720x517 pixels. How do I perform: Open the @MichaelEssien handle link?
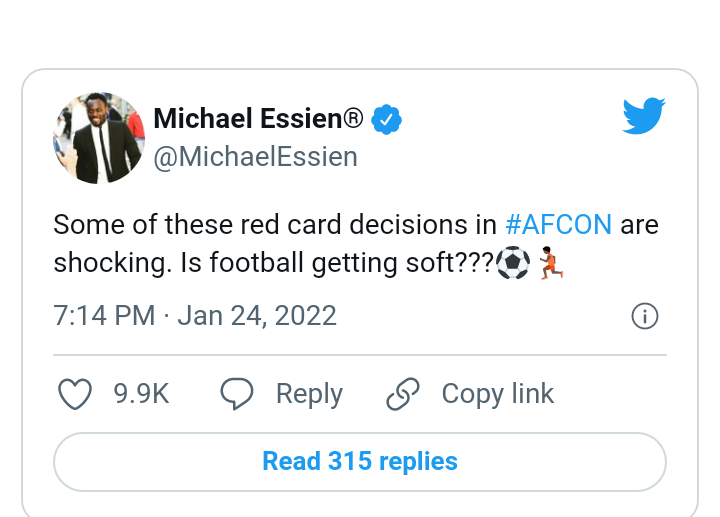[255, 157]
